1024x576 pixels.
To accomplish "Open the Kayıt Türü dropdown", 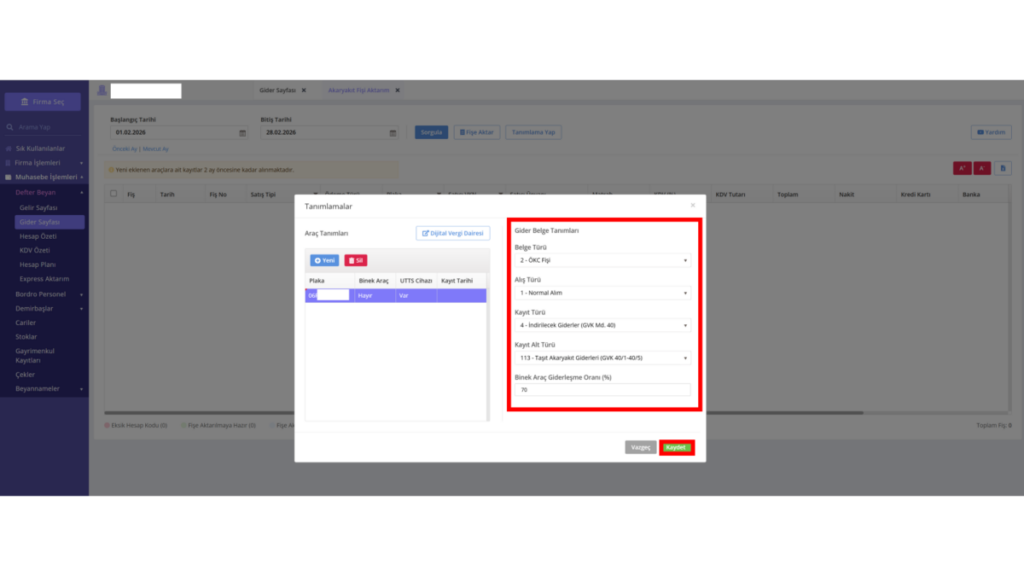I will [x=602, y=325].
